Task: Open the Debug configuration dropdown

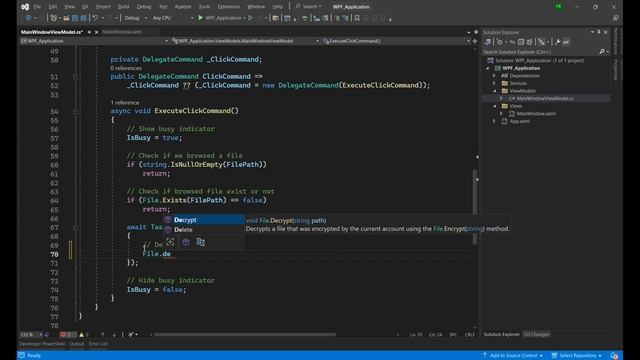Action: tap(136, 18)
